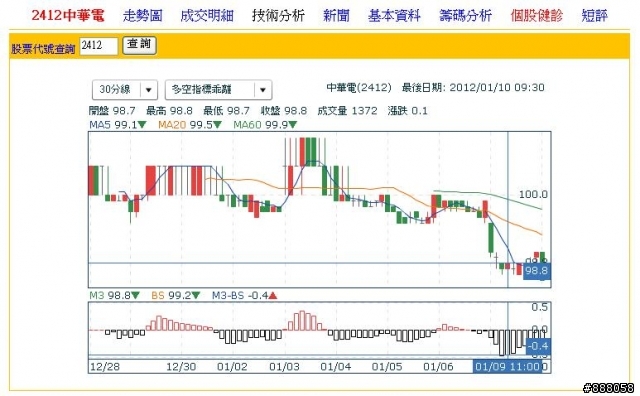Click the BS 99.2 indicator label

(176, 295)
